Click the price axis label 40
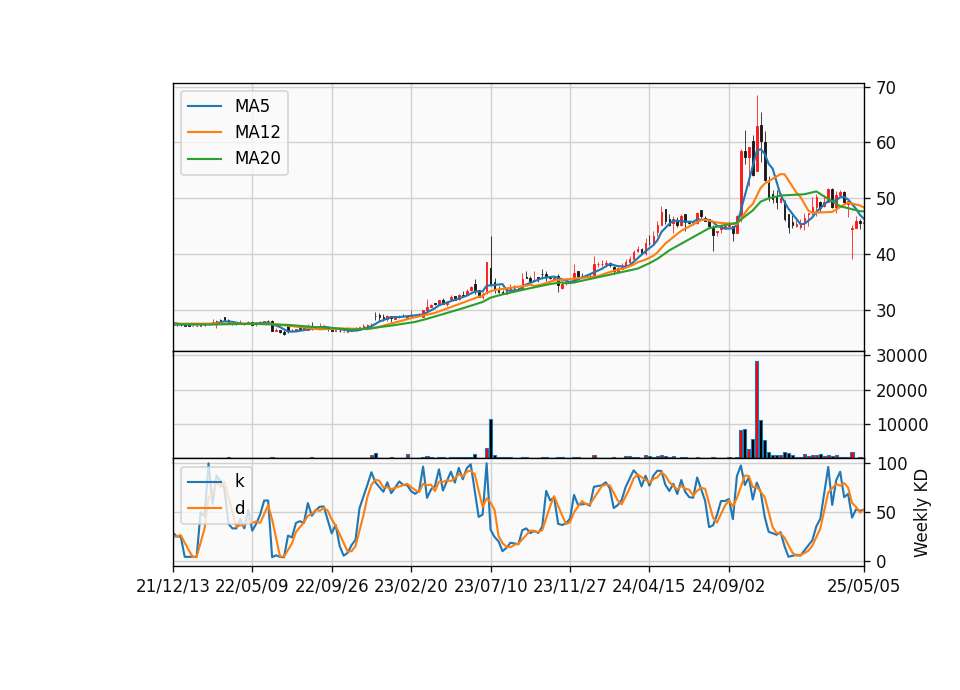Viewport: 960px width, 690px height. [x=886, y=255]
